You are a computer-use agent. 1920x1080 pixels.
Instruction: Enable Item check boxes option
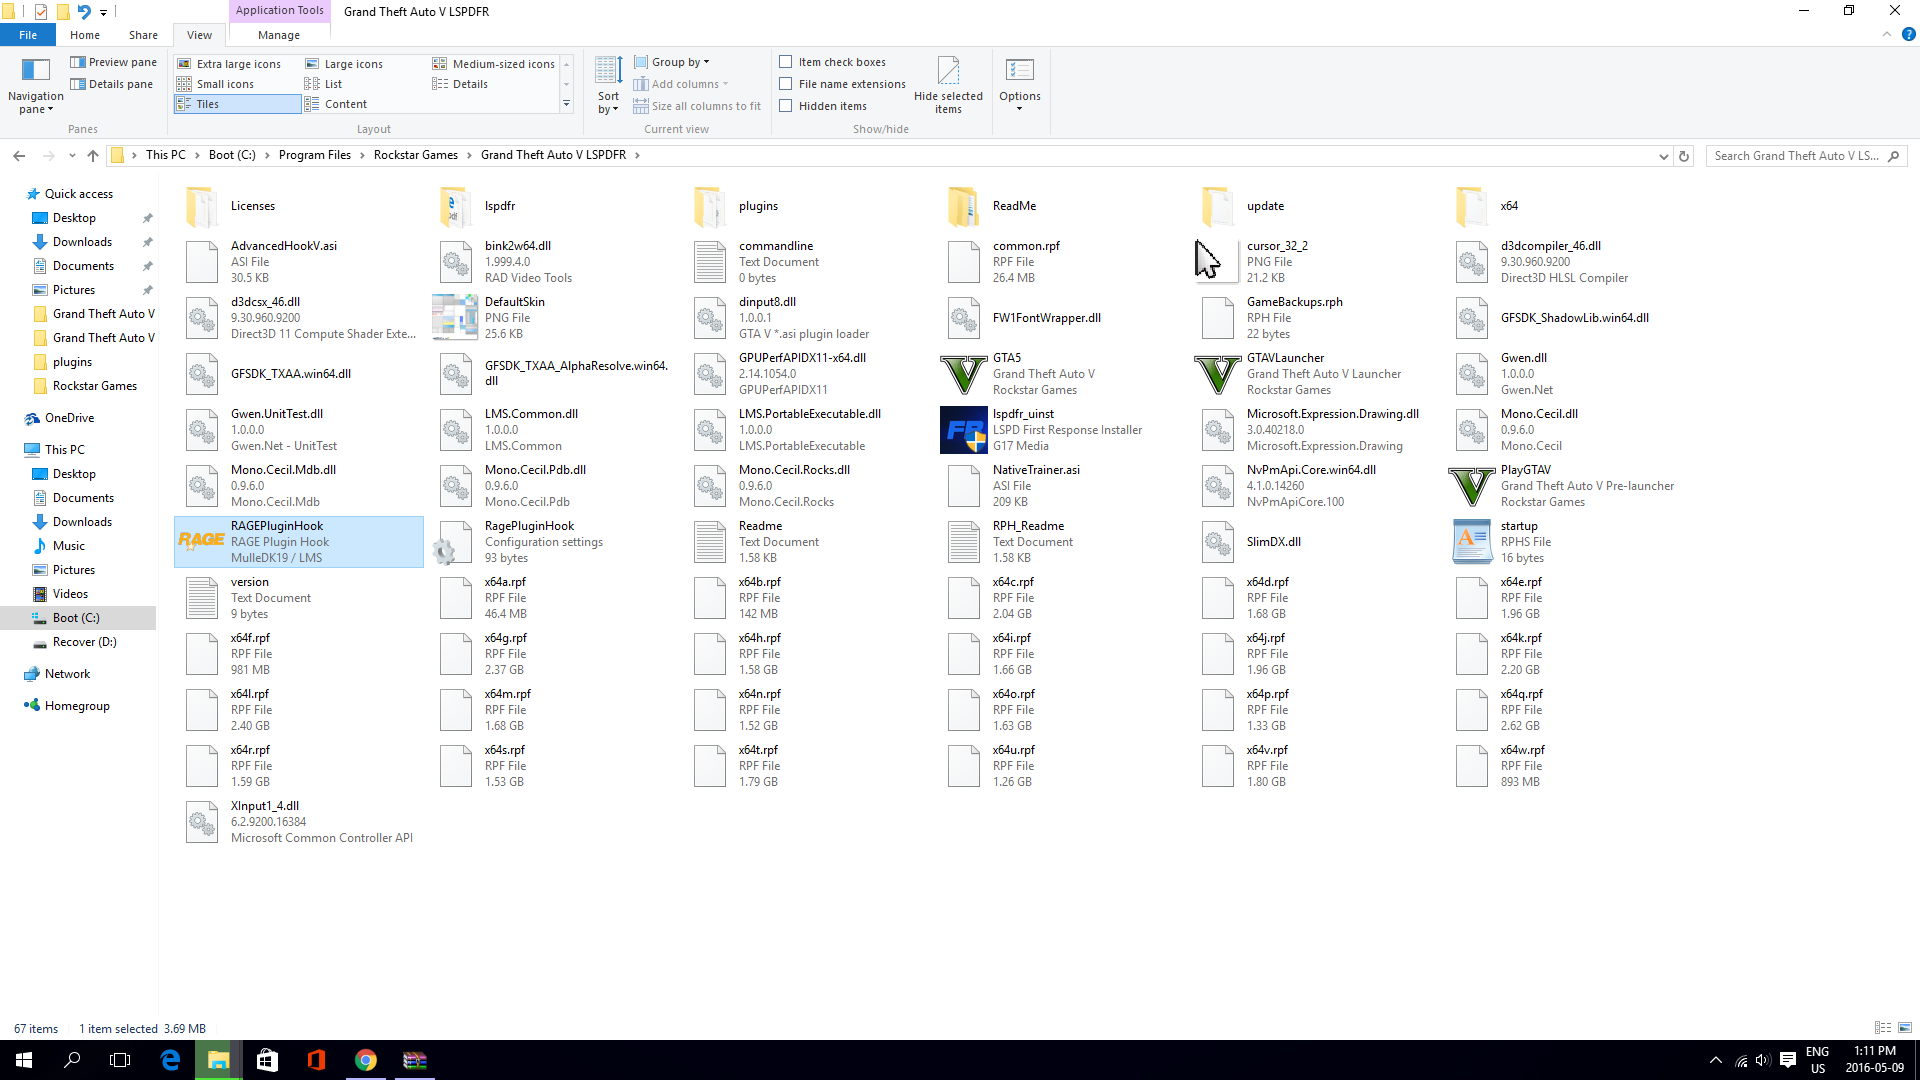786,62
